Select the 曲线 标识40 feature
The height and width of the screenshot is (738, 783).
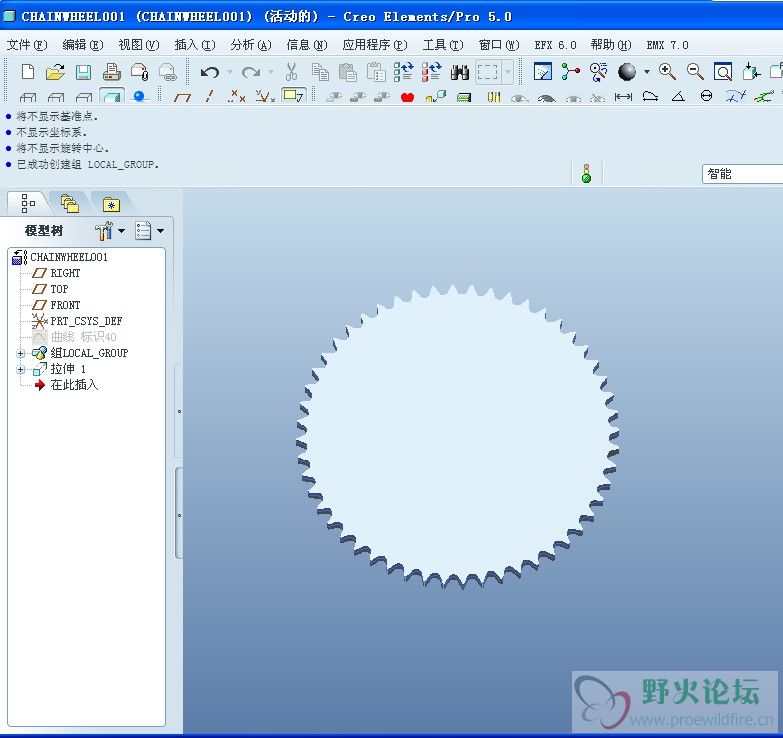83,337
